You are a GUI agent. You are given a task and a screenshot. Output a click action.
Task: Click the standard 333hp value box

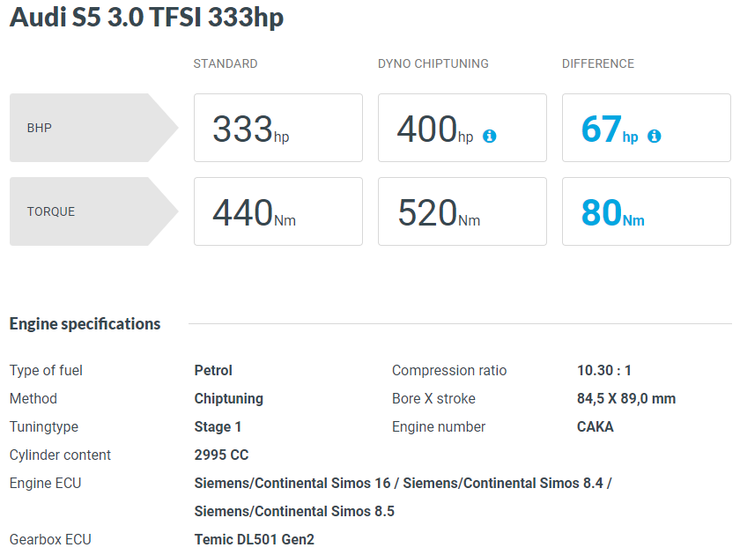pyautogui.click(x=278, y=127)
